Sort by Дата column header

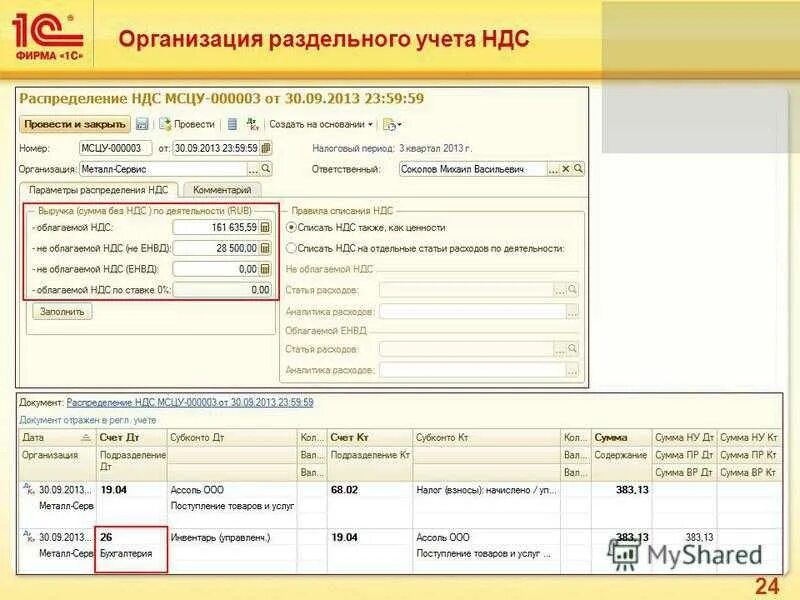point(57,437)
